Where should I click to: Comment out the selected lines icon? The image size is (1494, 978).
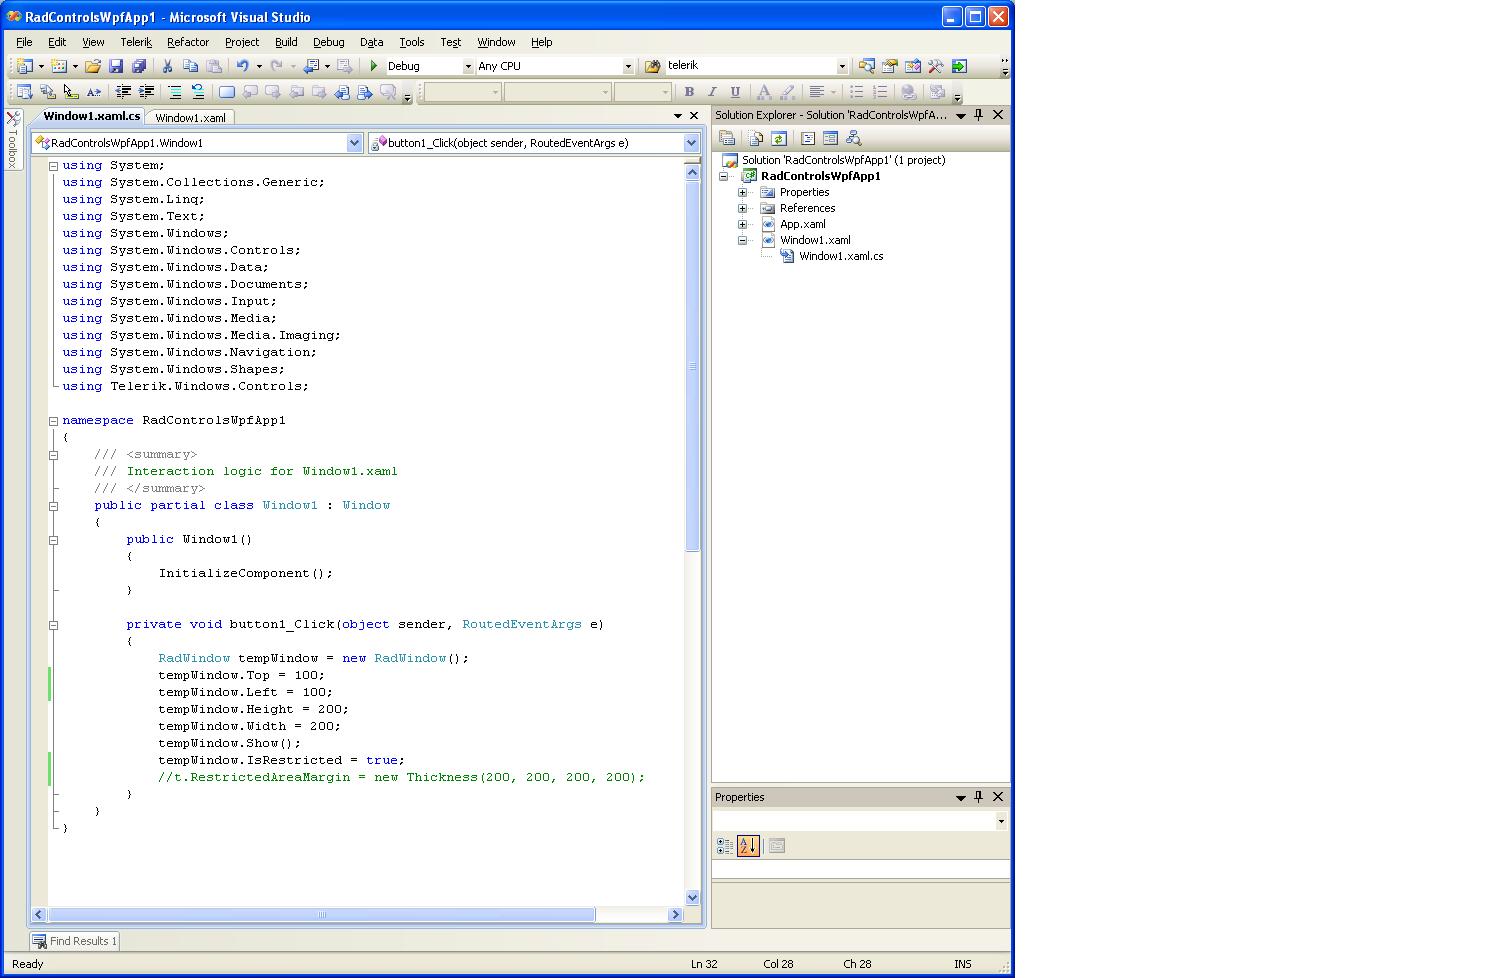point(175,92)
